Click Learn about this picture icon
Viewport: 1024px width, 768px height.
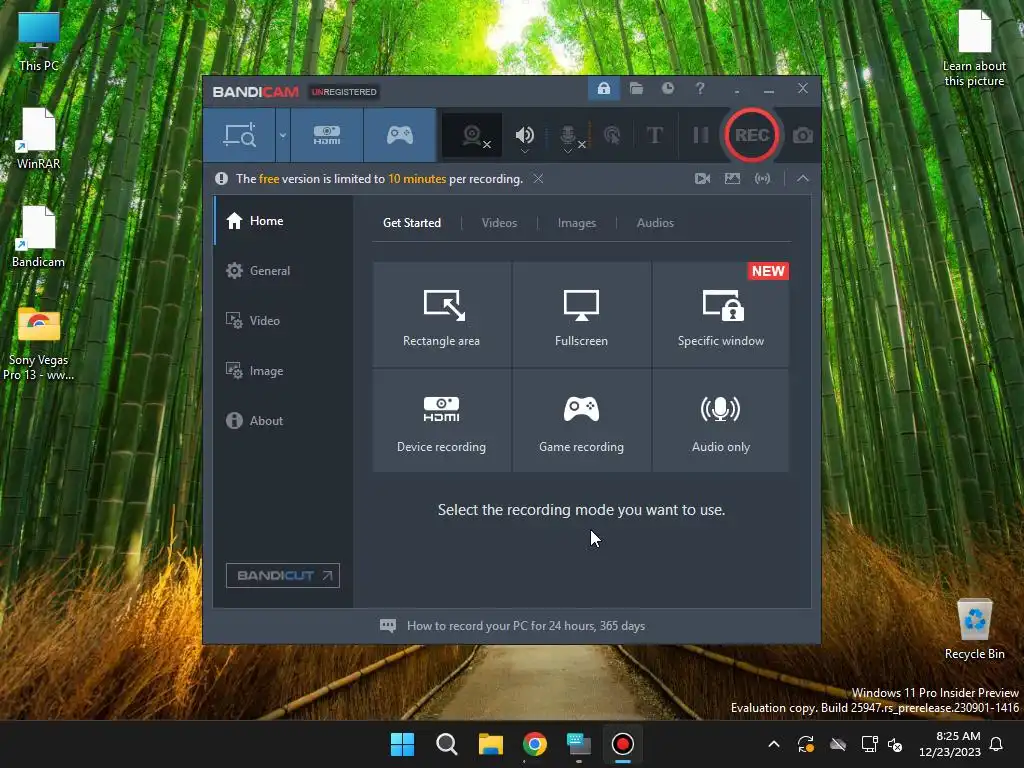pos(974,48)
